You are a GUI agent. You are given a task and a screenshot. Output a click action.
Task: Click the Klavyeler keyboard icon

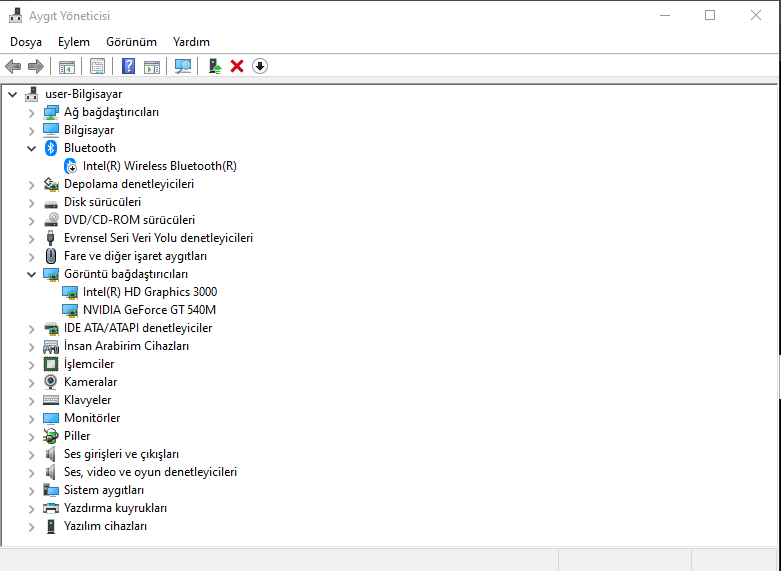tap(51, 400)
